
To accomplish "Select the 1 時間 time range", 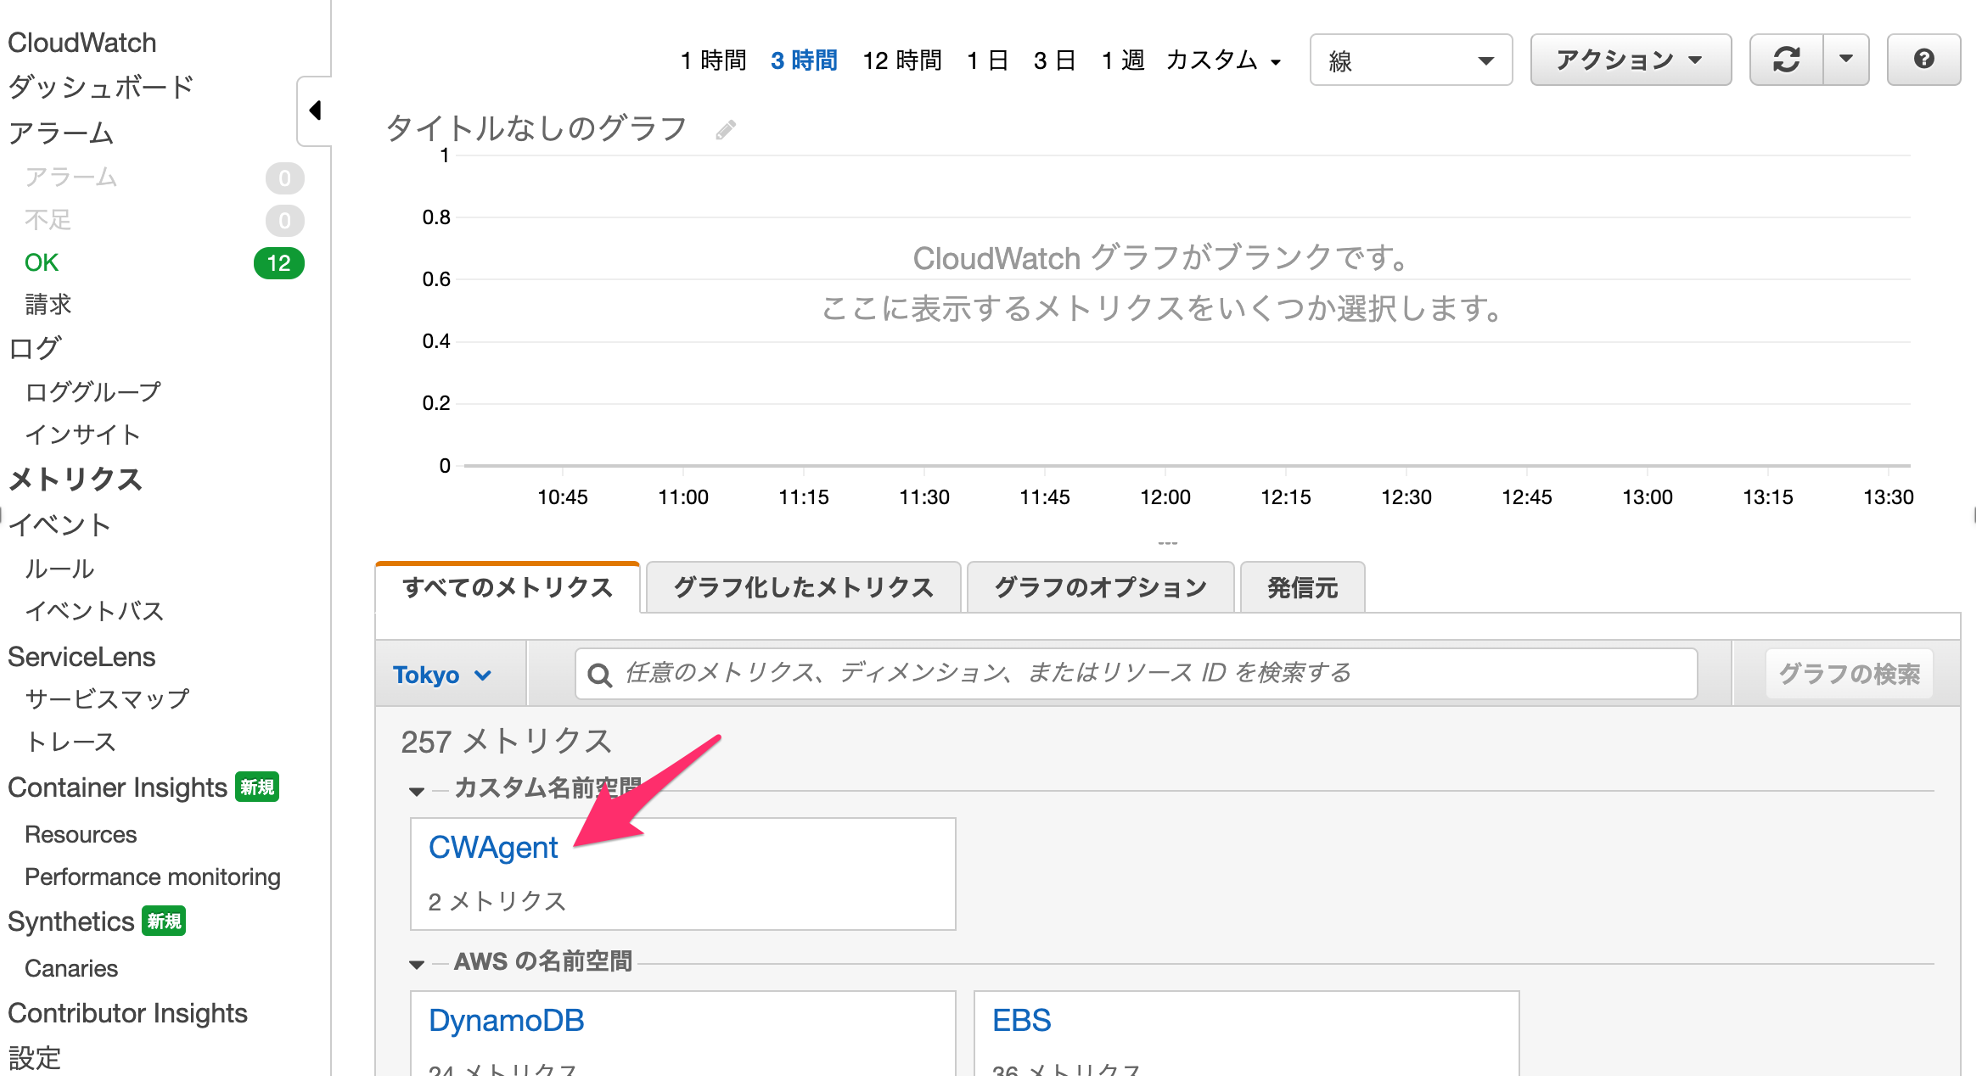I will (713, 61).
